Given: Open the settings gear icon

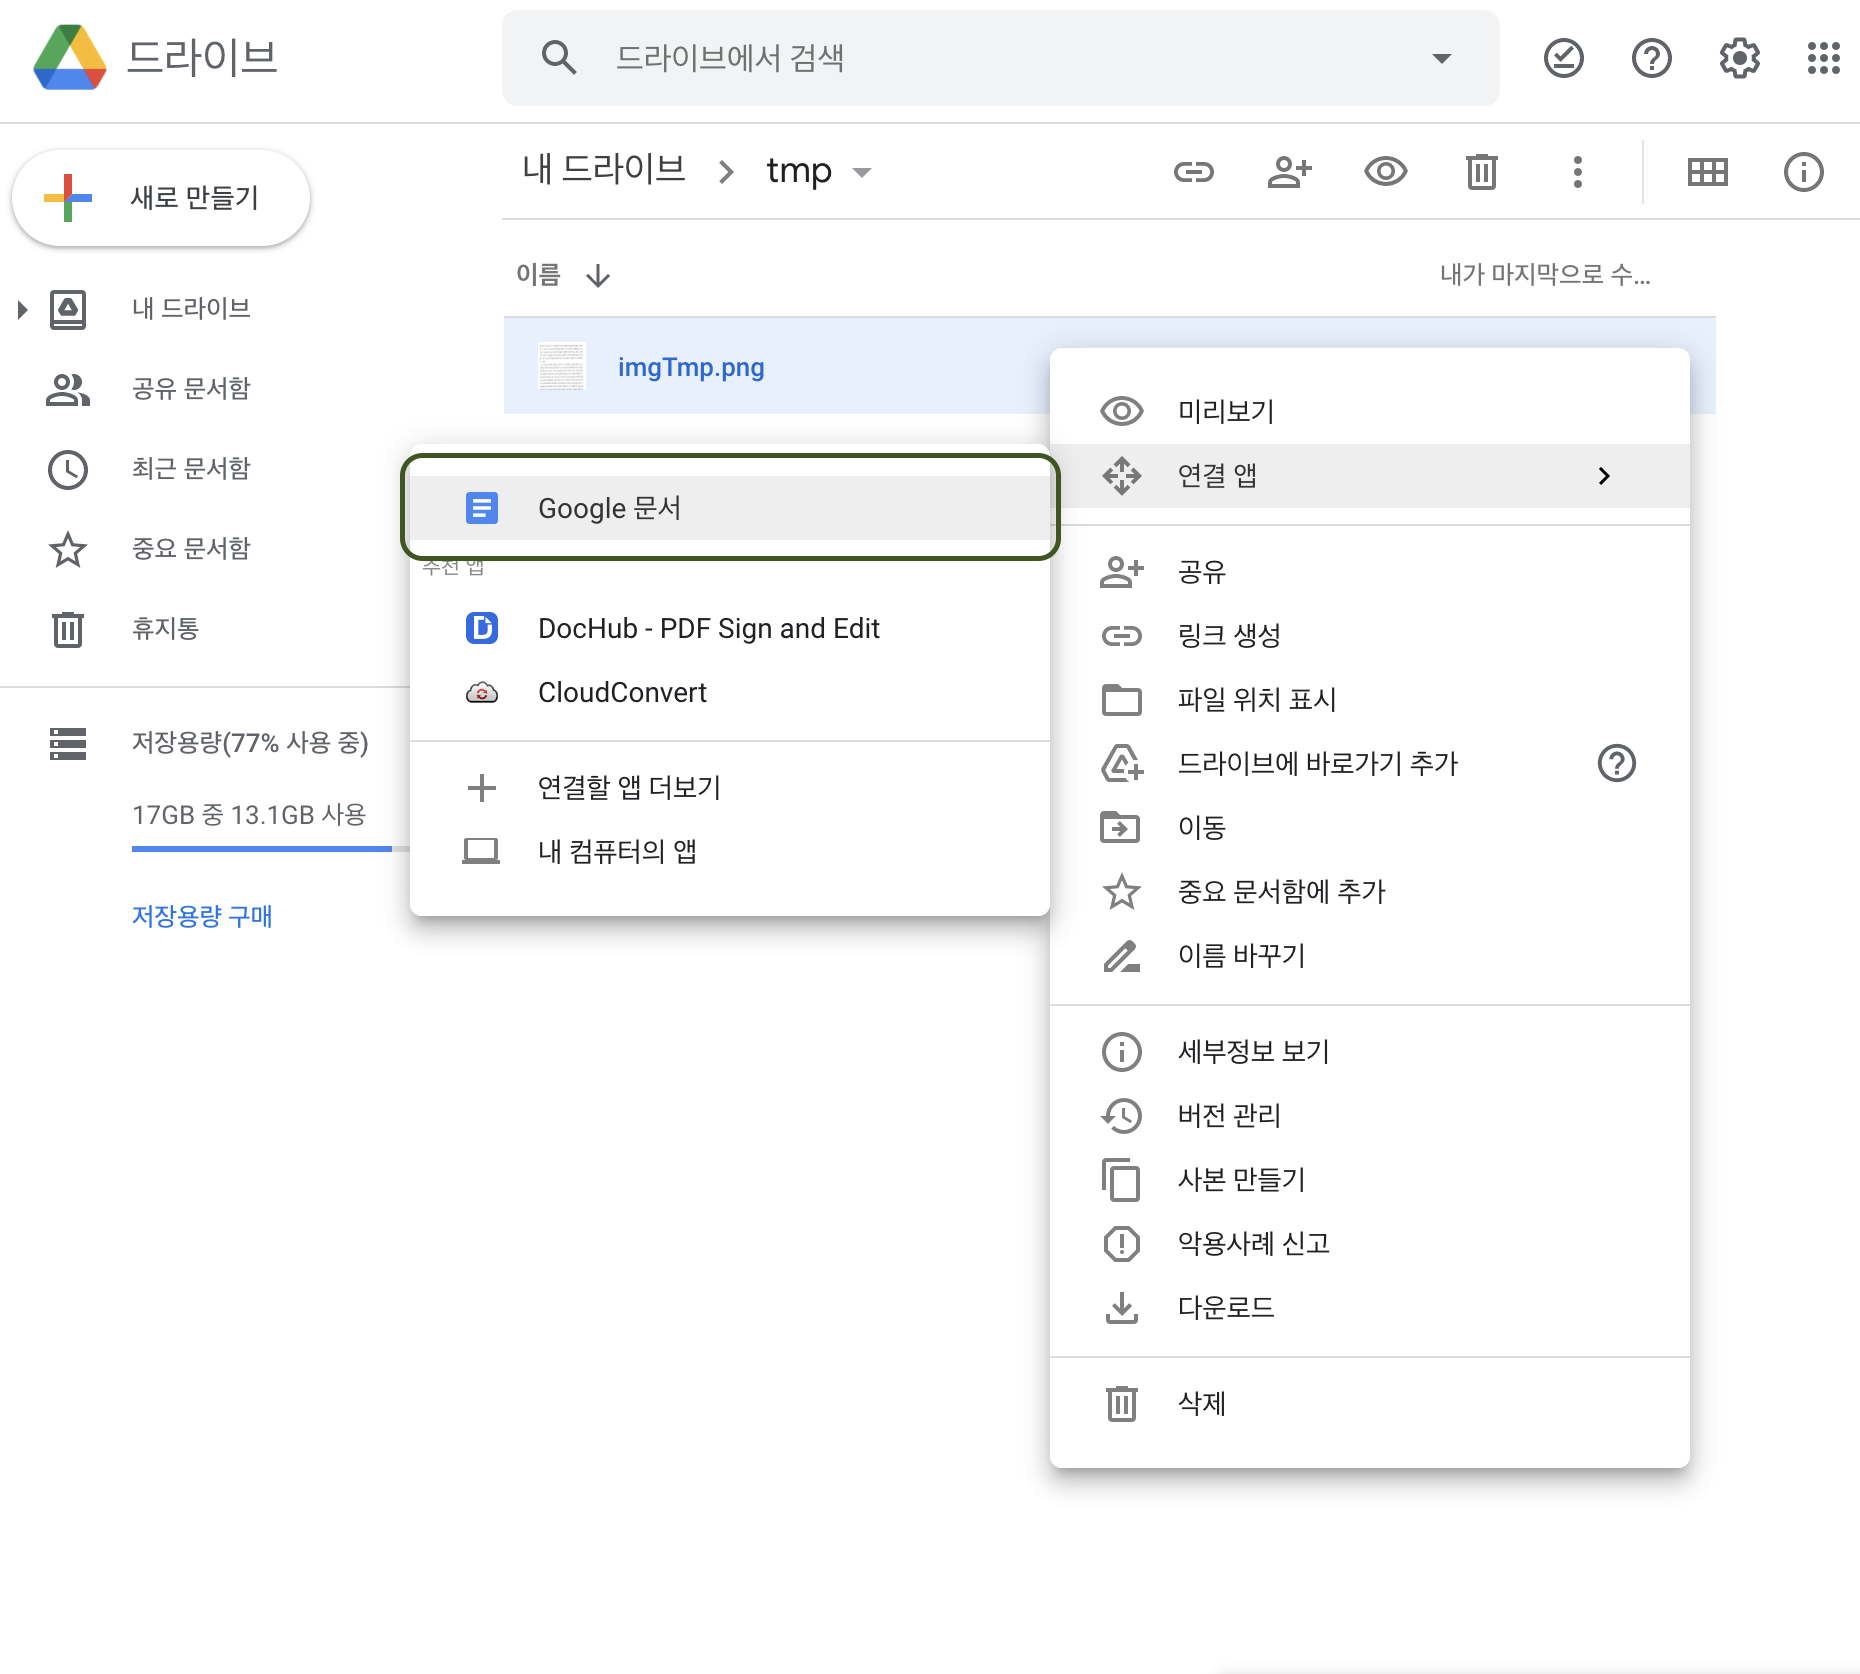Looking at the screenshot, I should pos(1739,58).
